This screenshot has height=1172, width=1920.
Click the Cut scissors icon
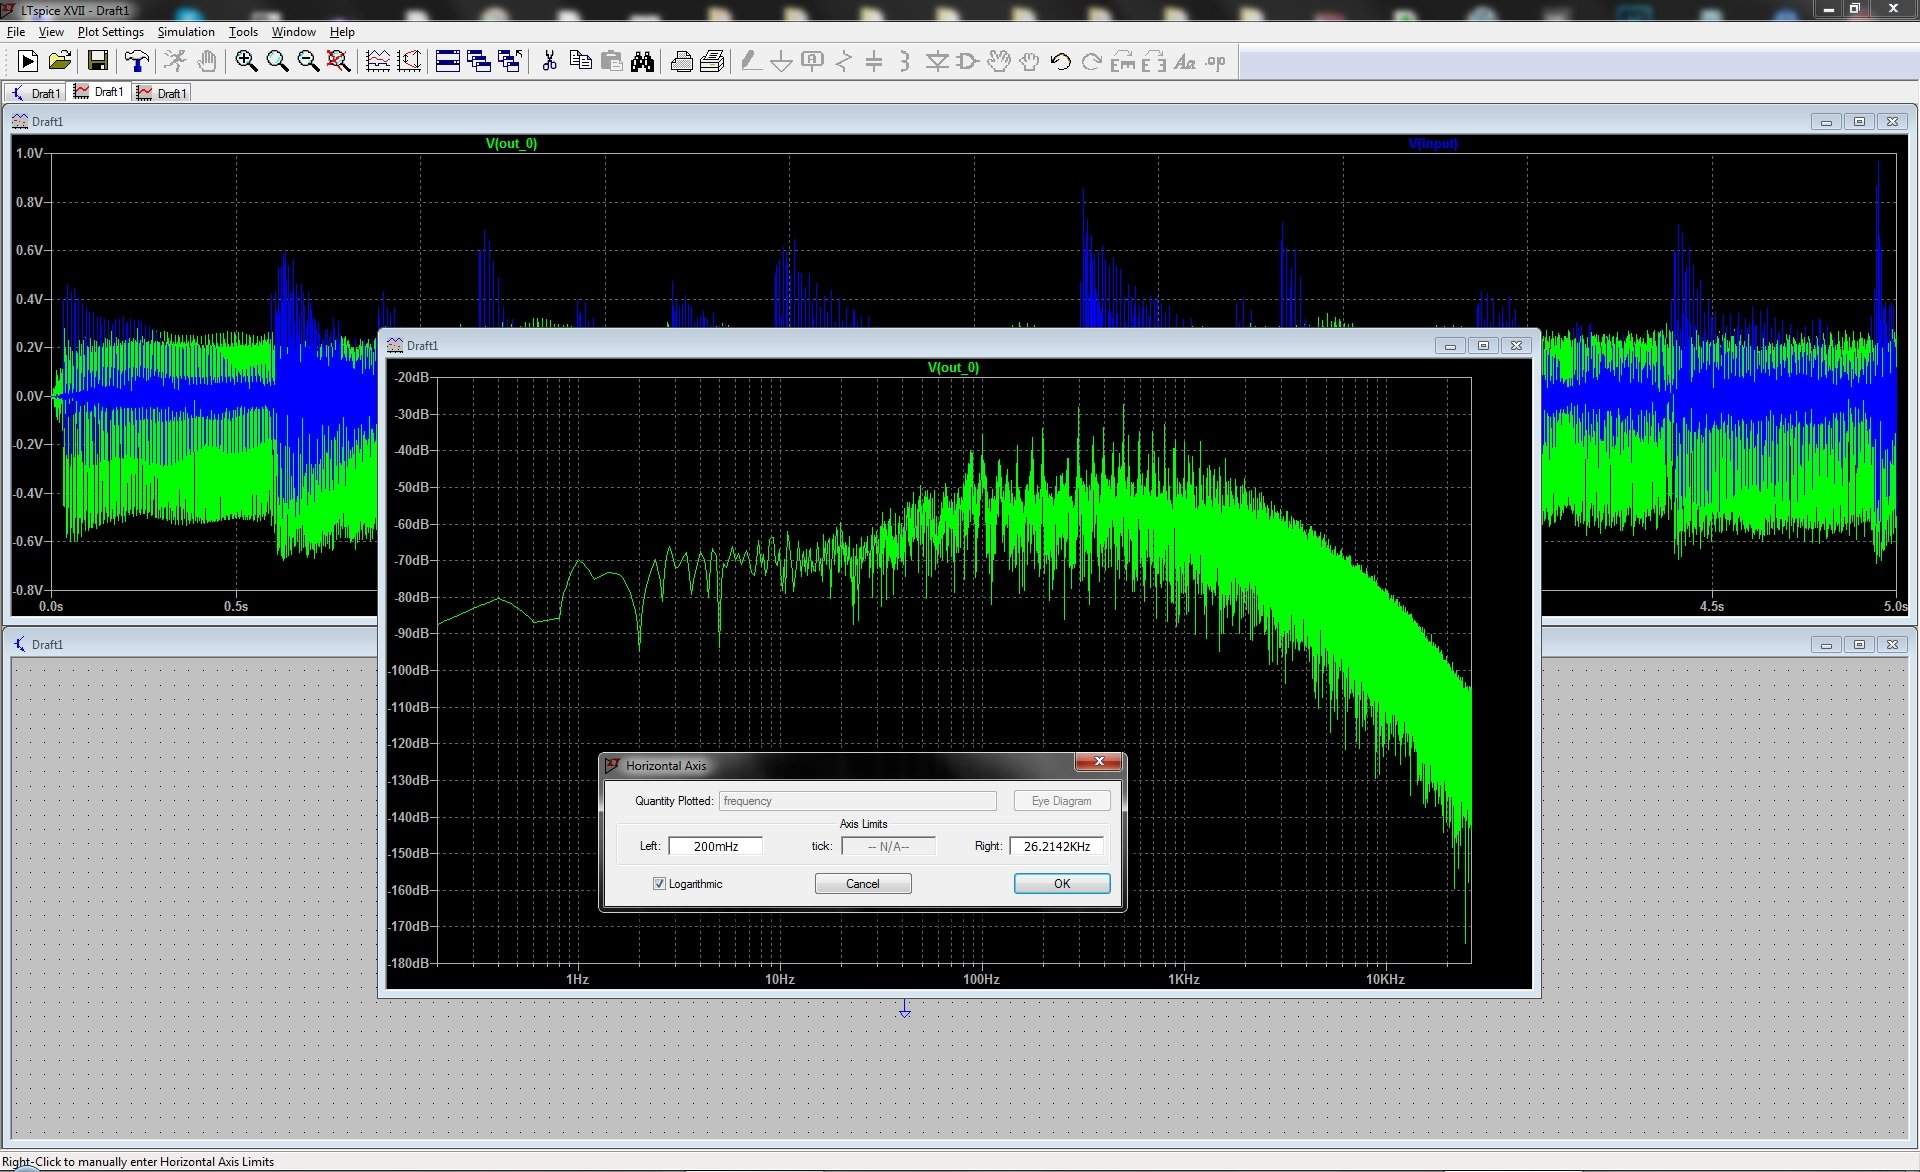click(x=549, y=62)
